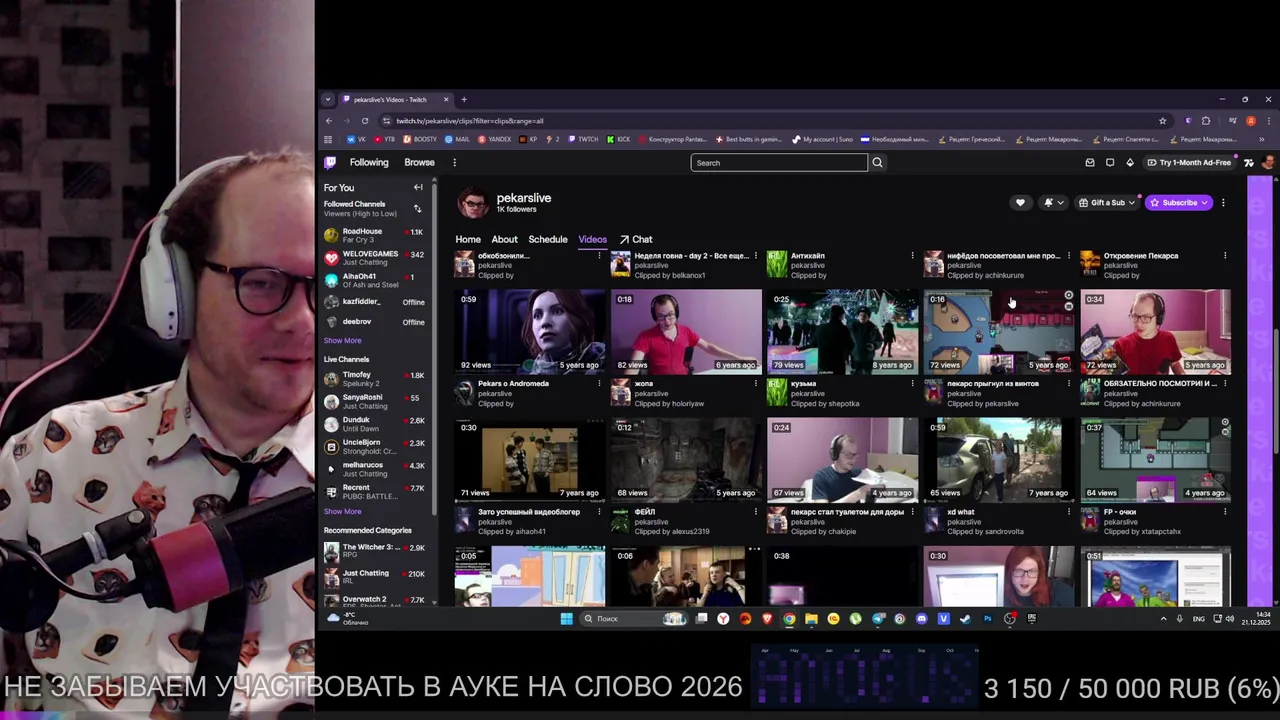1280x720 pixels.
Task: Switch to the About channel tab
Action: (x=504, y=239)
